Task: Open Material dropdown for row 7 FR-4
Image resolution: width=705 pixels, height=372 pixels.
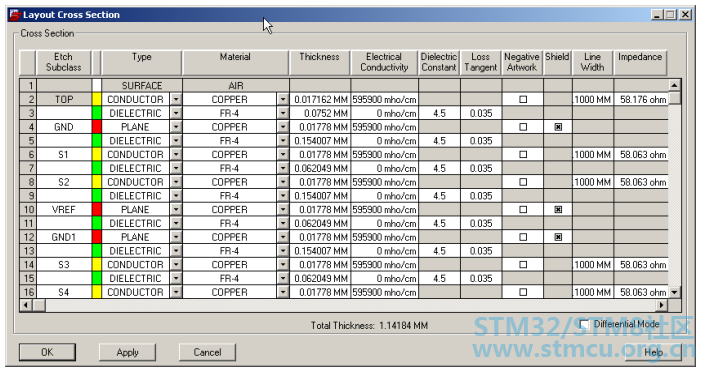Action: [x=283, y=168]
